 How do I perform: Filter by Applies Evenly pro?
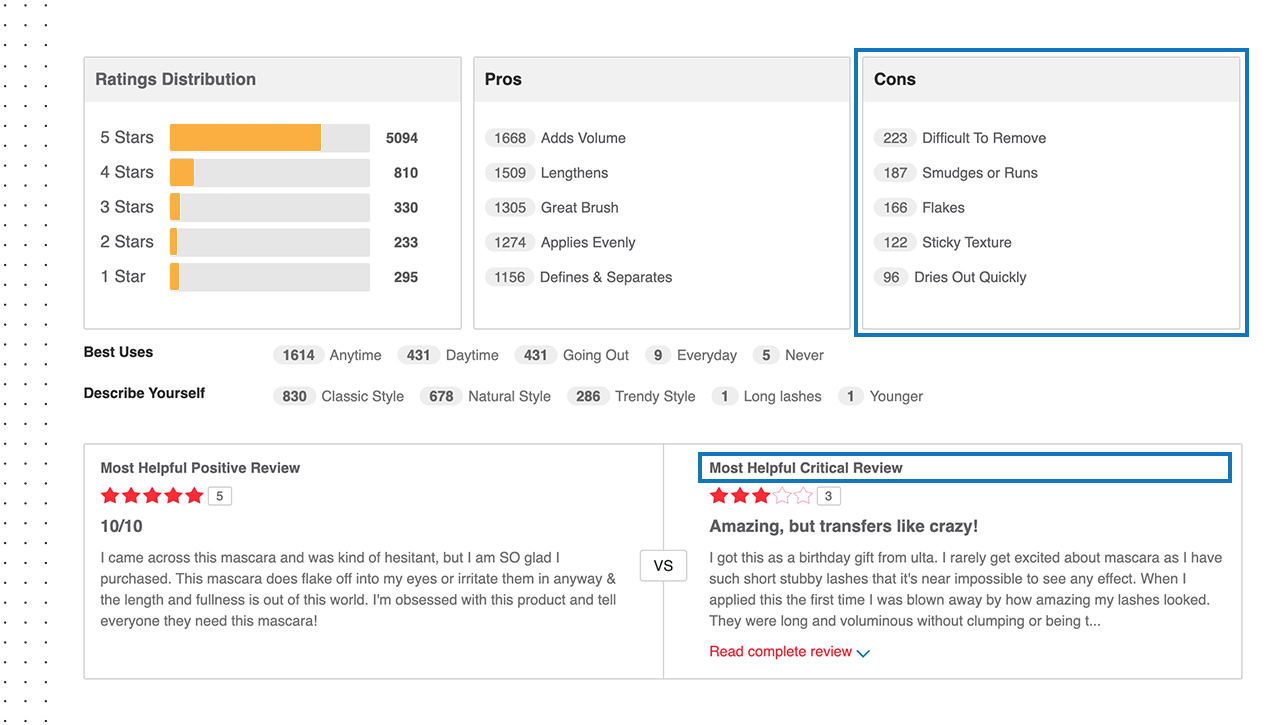(560, 243)
